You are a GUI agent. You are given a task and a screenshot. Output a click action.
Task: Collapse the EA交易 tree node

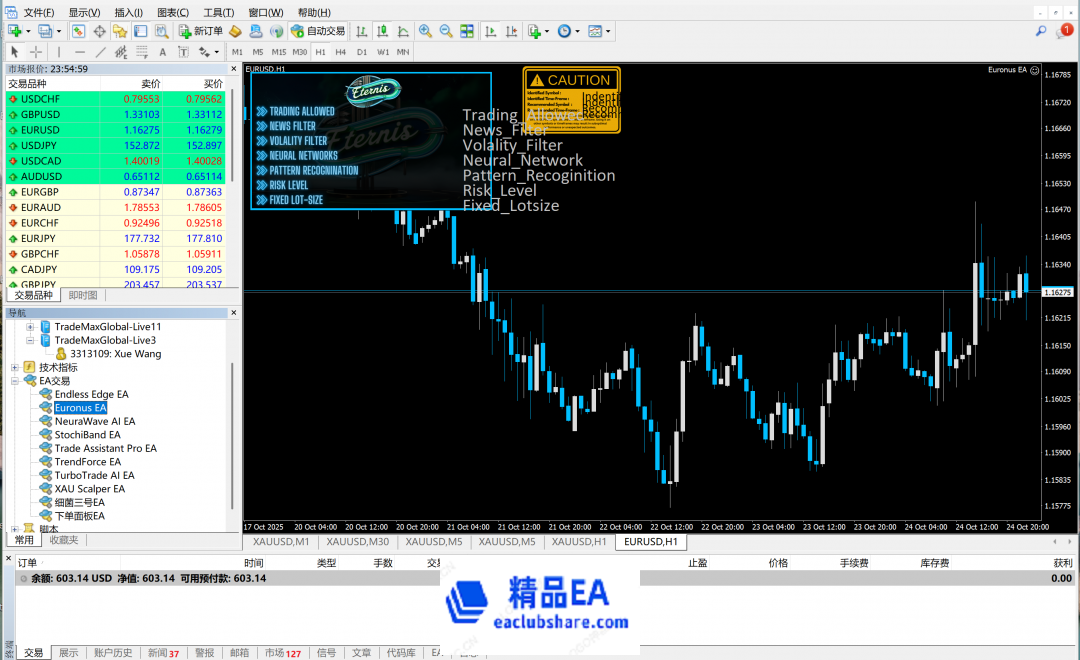tap(15, 381)
